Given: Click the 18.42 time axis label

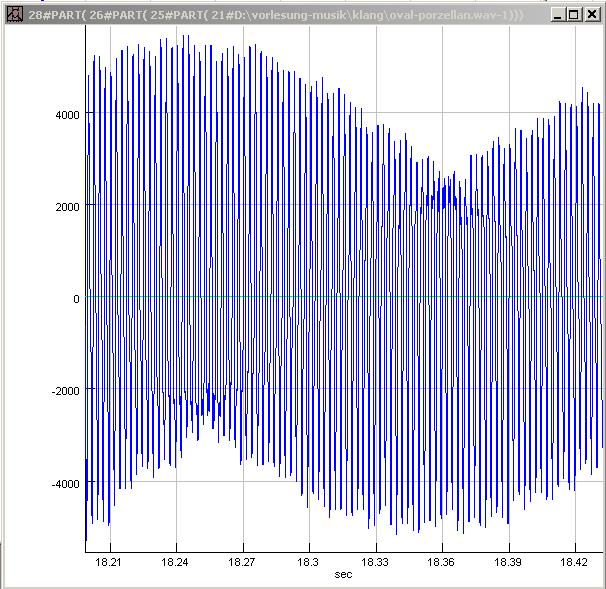Looking at the screenshot, I should point(574,562).
